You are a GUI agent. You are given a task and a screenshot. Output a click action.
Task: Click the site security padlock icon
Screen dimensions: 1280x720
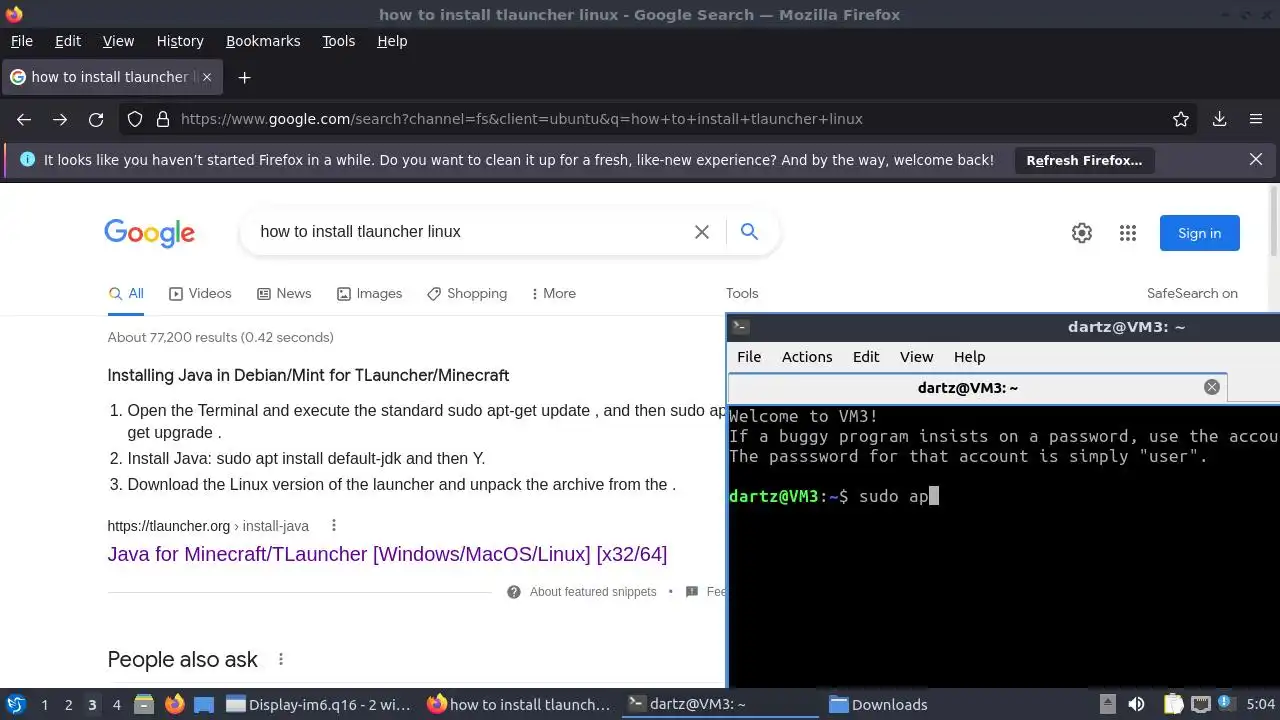(x=163, y=119)
